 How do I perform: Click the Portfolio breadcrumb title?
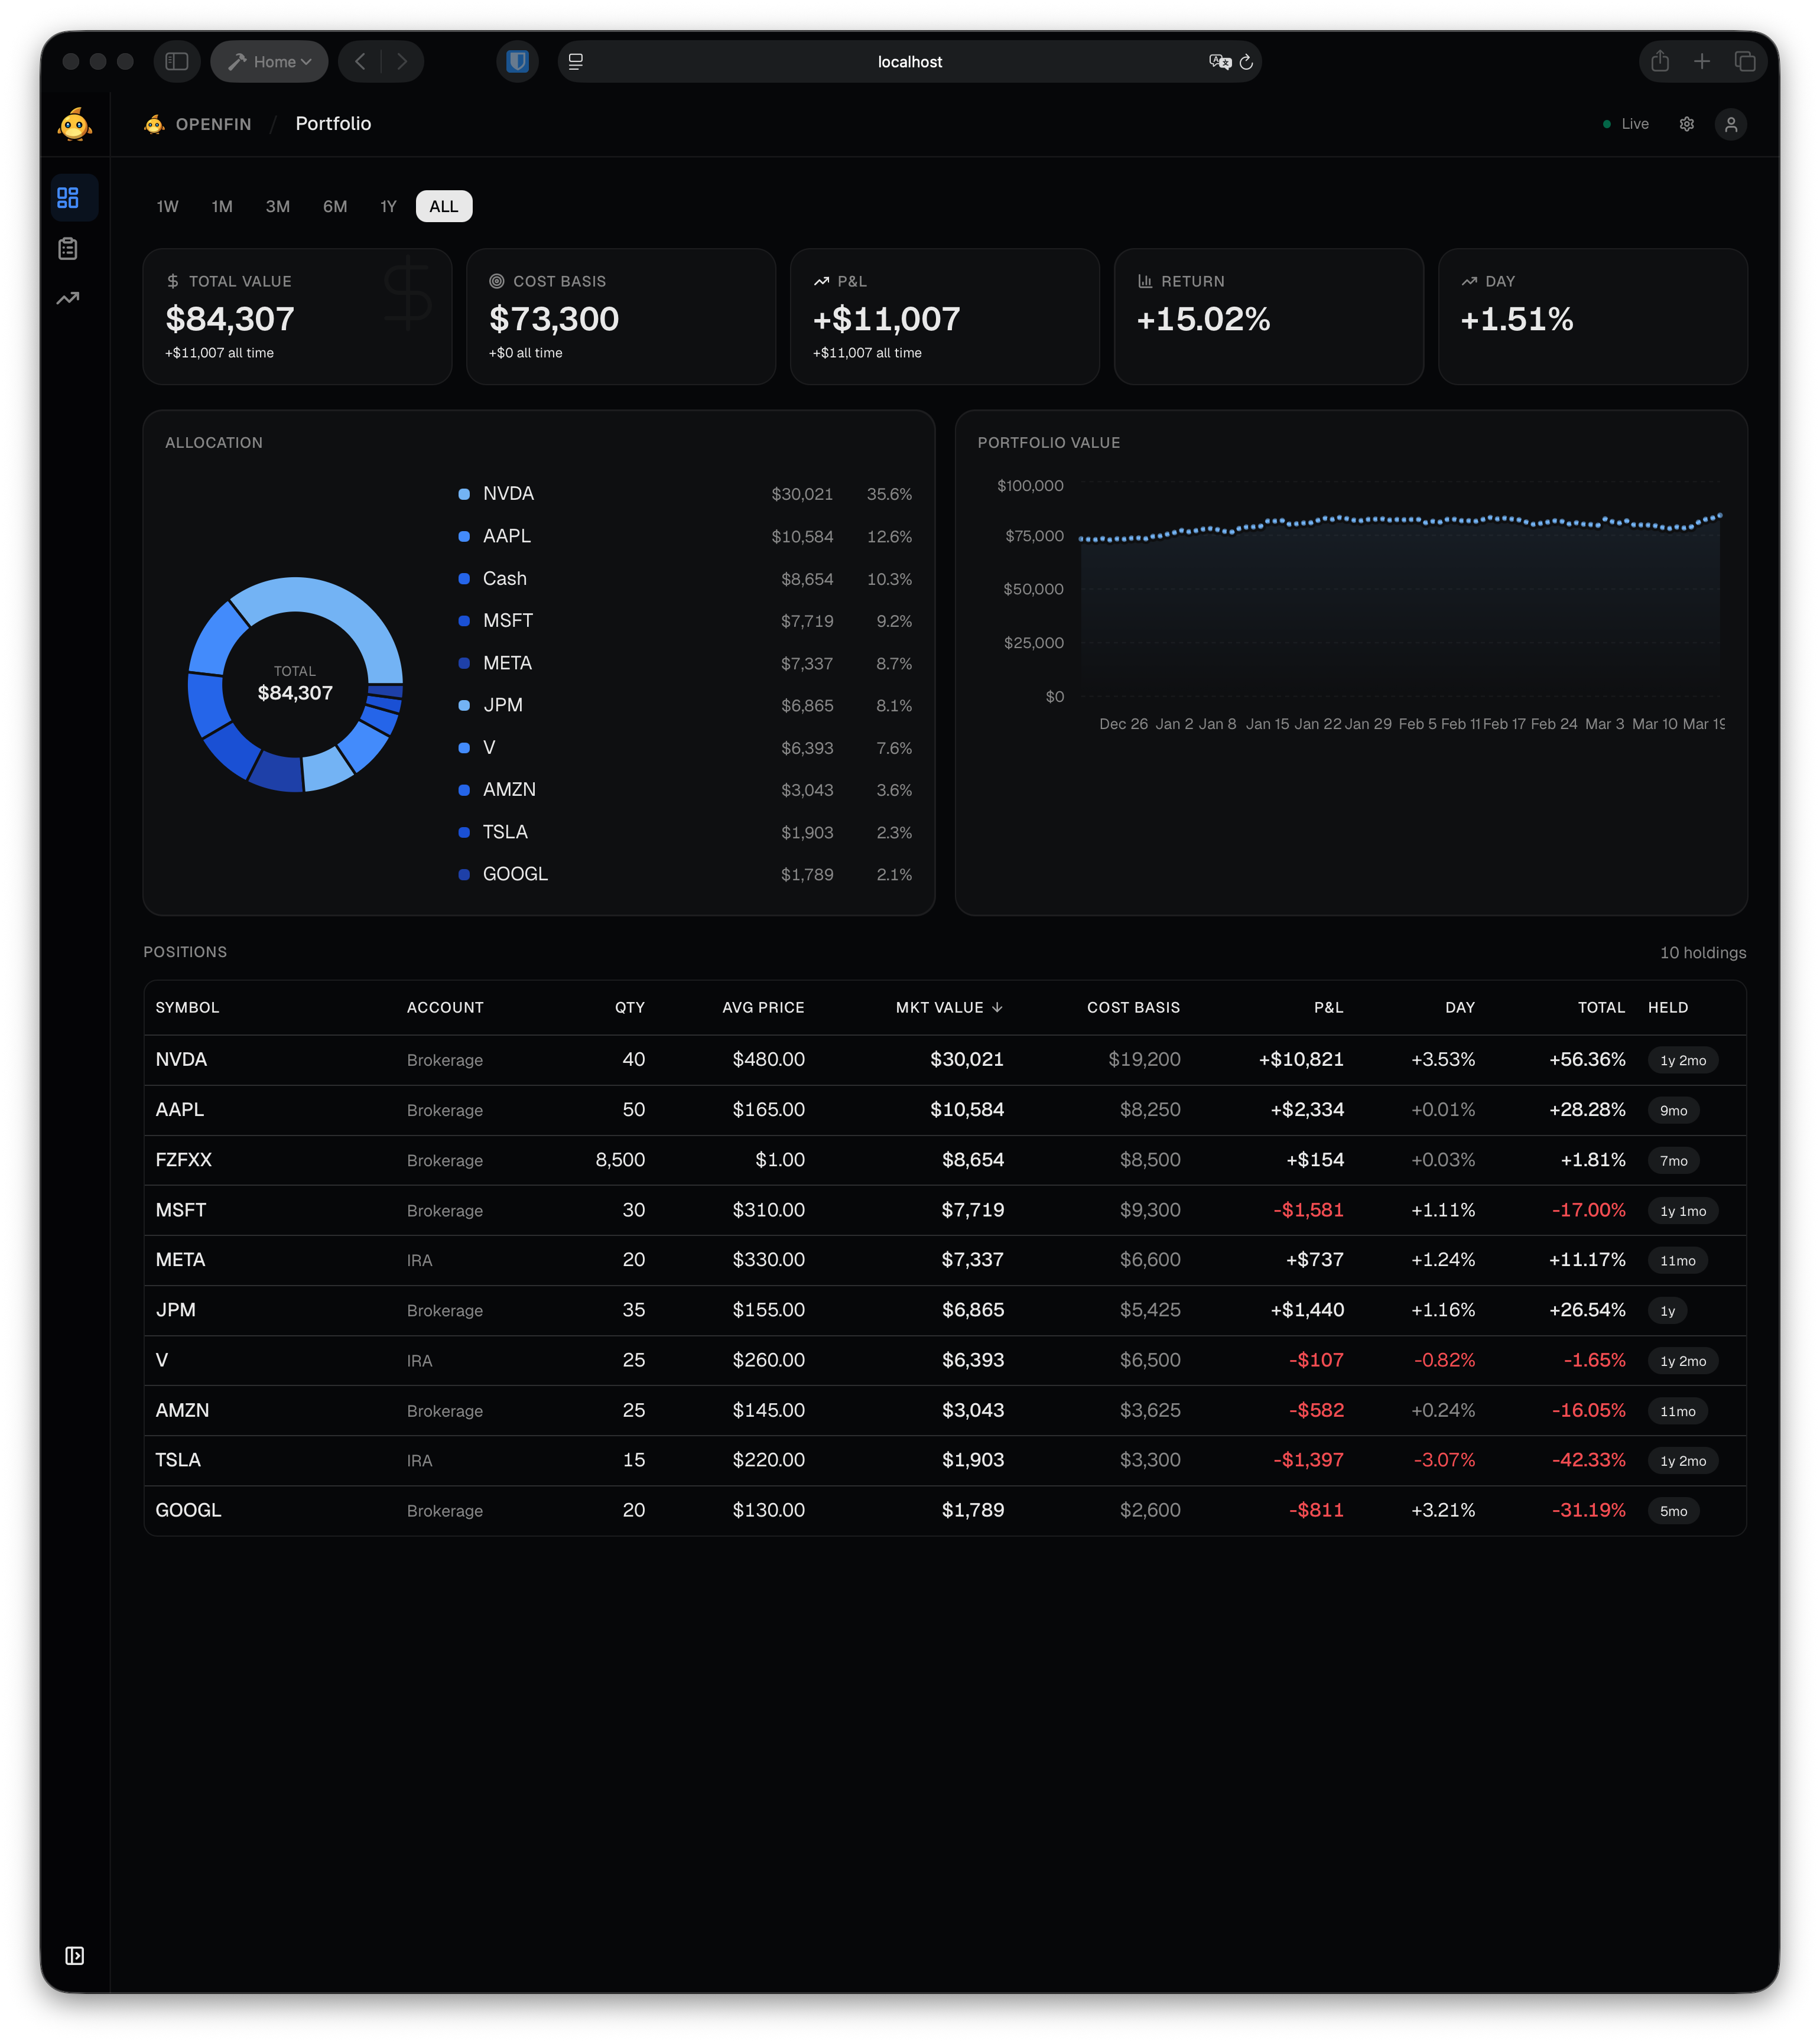(x=333, y=124)
